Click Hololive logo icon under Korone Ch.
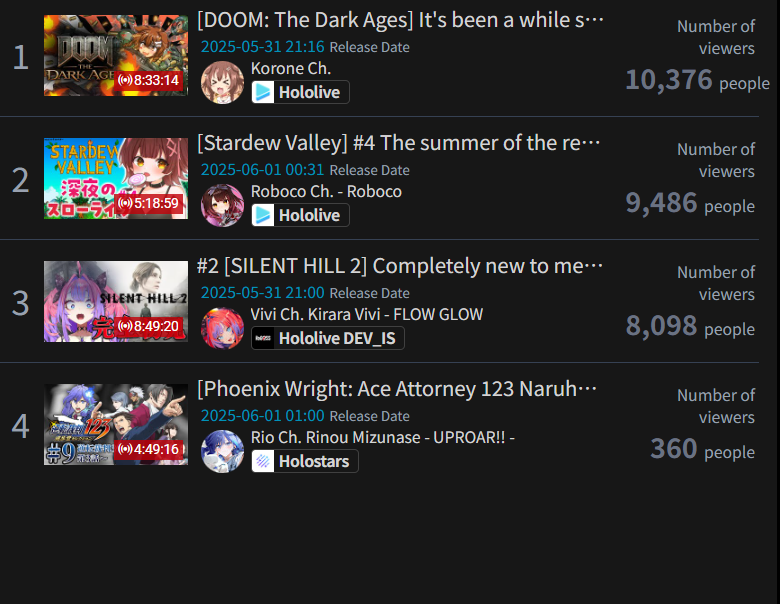The height and width of the screenshot is (604, 780). (x=263, y=93)
